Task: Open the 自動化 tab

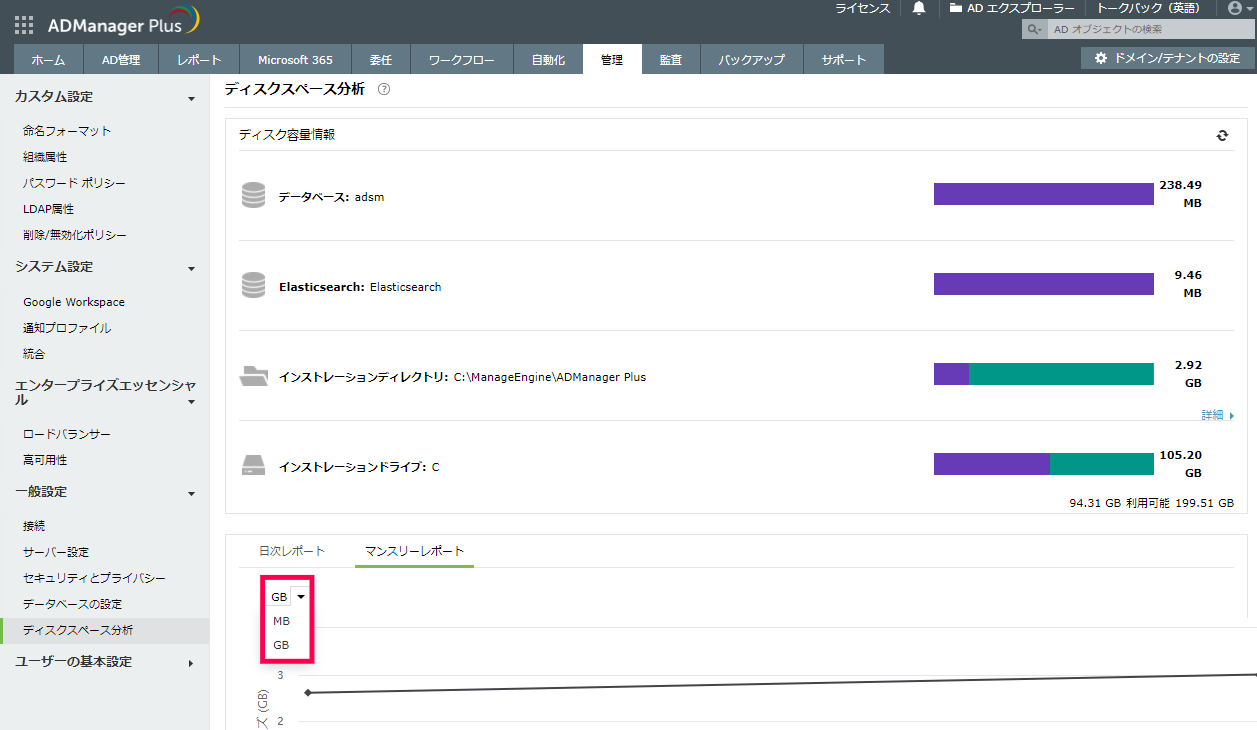Action: click(548, 60)
